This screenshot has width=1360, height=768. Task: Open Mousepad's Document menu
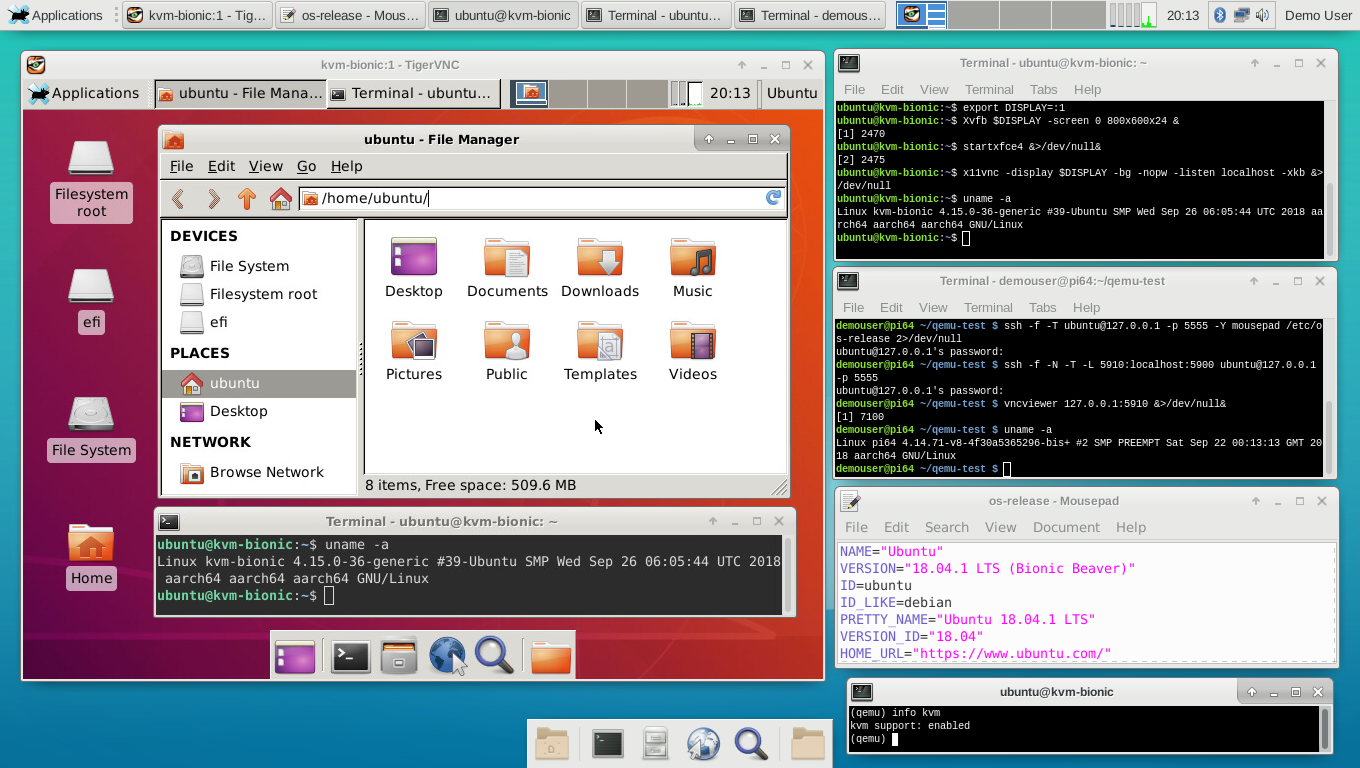(1066, 527)
